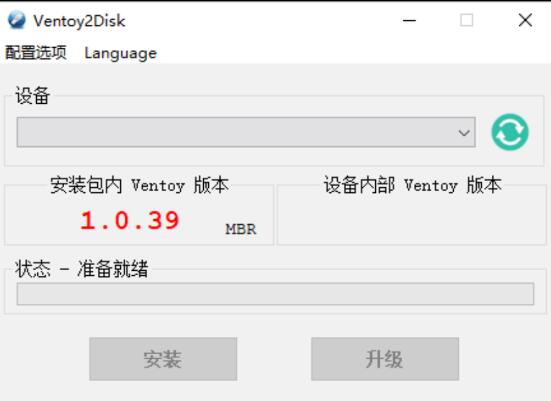Click the 设备内部 Ventoy 版本 heading
Viewport: 551px width, 401px height.
[412, 185]
